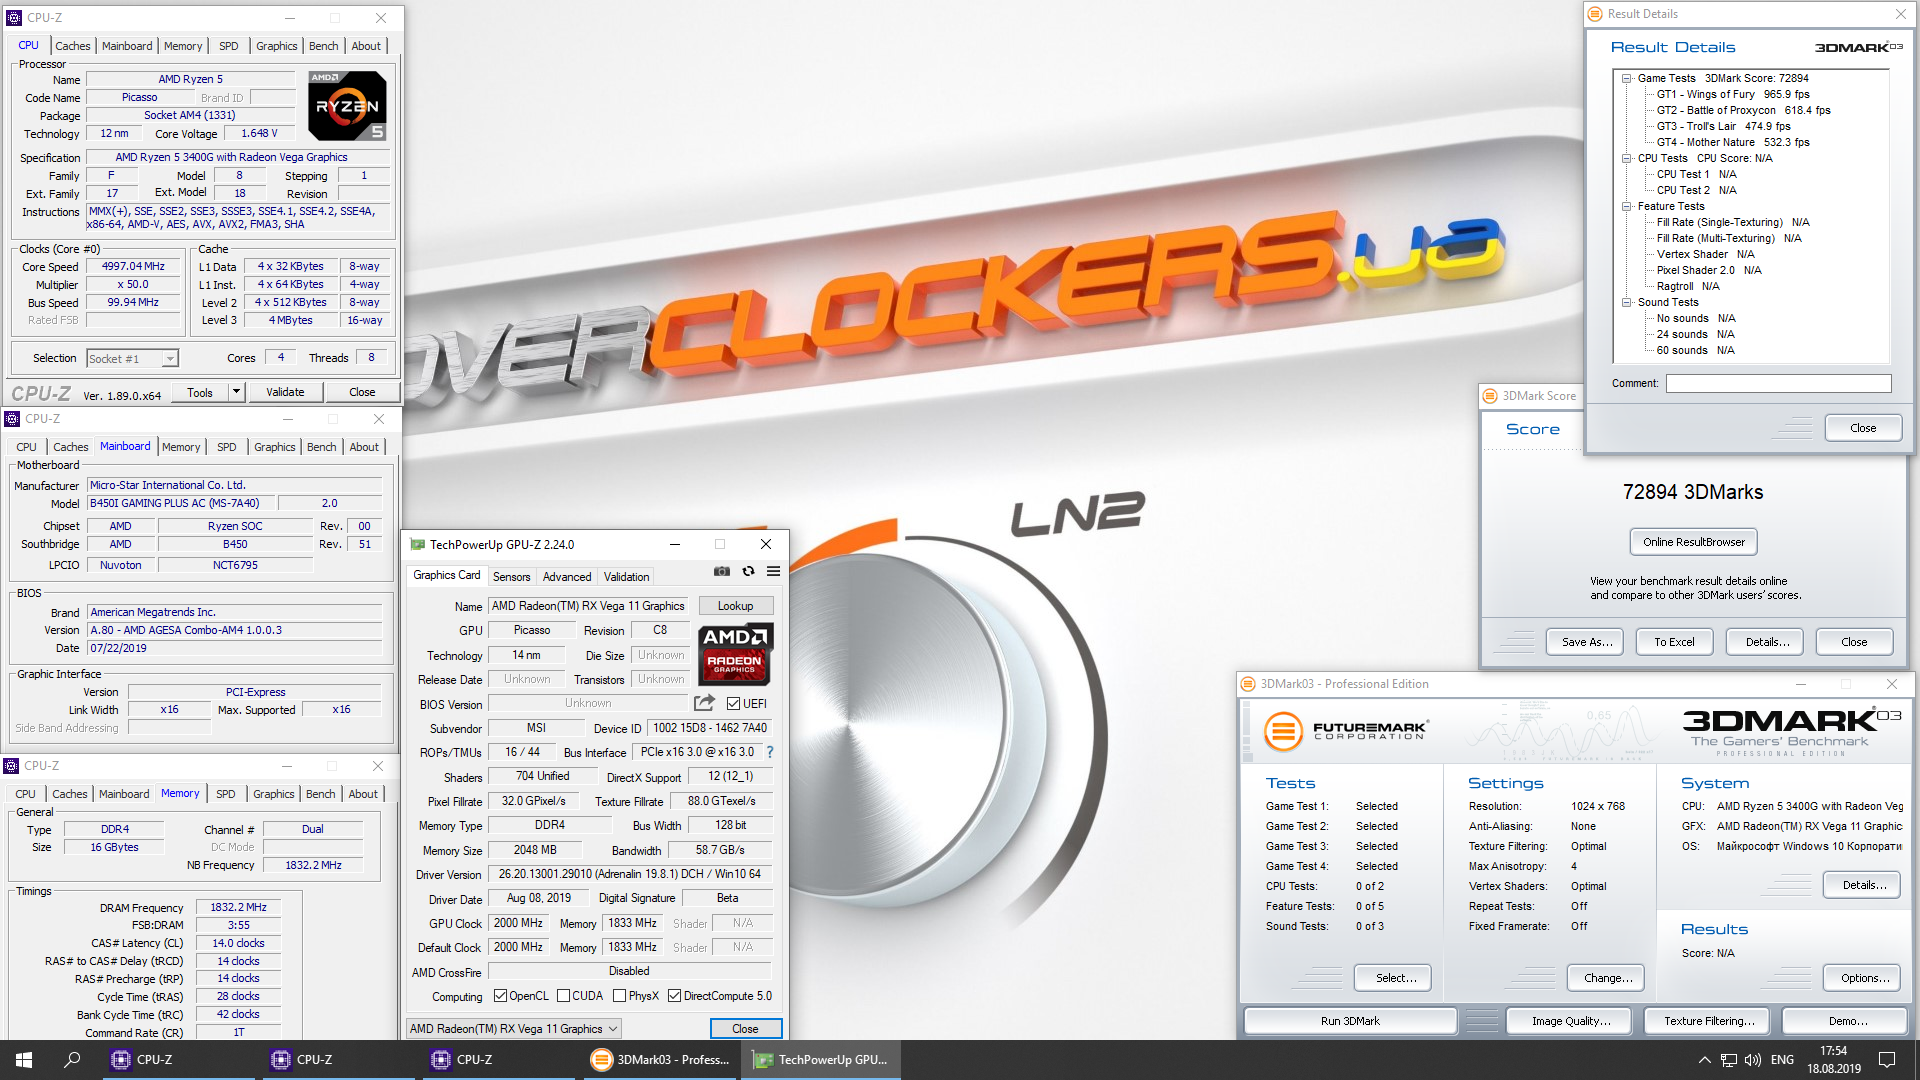Click the Save As... button

[1587, 642]
